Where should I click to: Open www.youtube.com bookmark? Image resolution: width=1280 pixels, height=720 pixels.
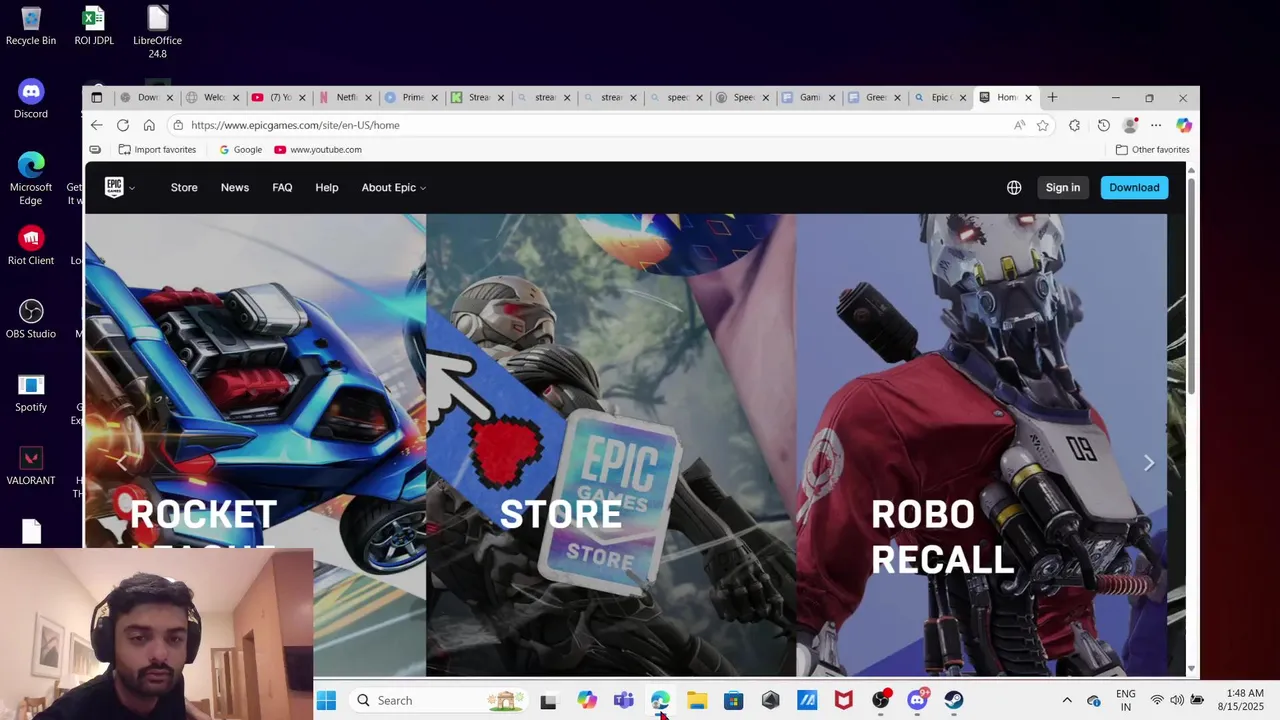(x=318, y=150)
